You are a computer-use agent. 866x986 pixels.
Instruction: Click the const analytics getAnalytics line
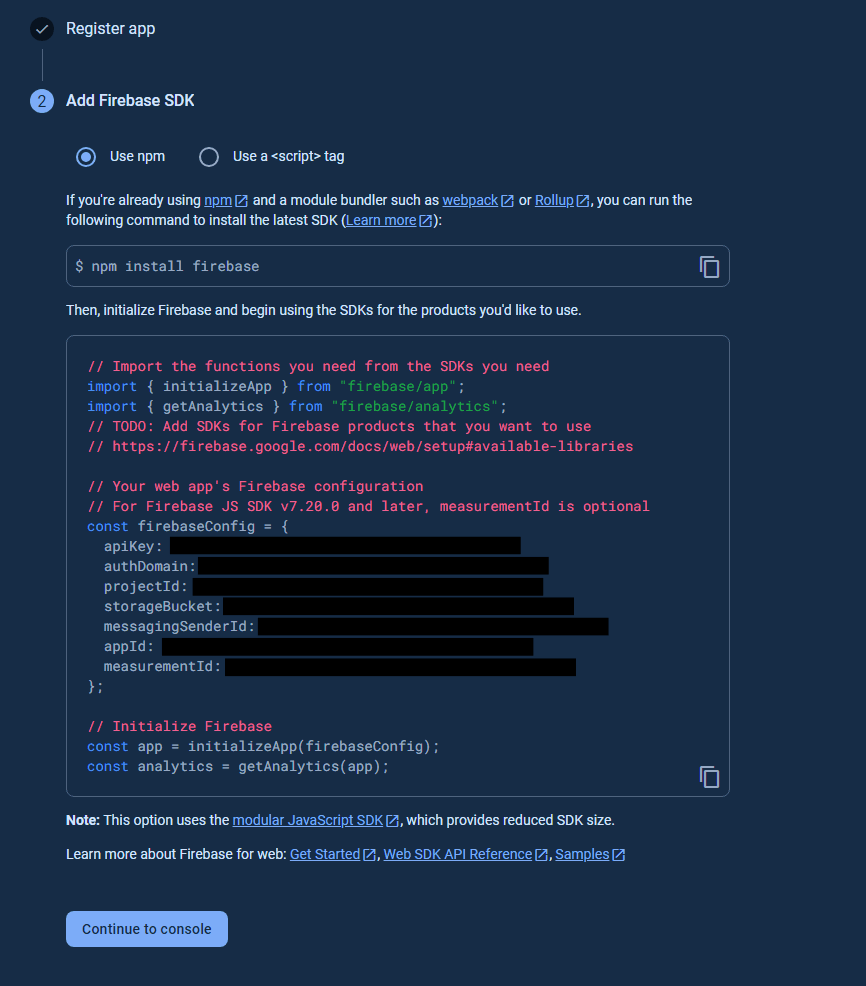point(238,767)
